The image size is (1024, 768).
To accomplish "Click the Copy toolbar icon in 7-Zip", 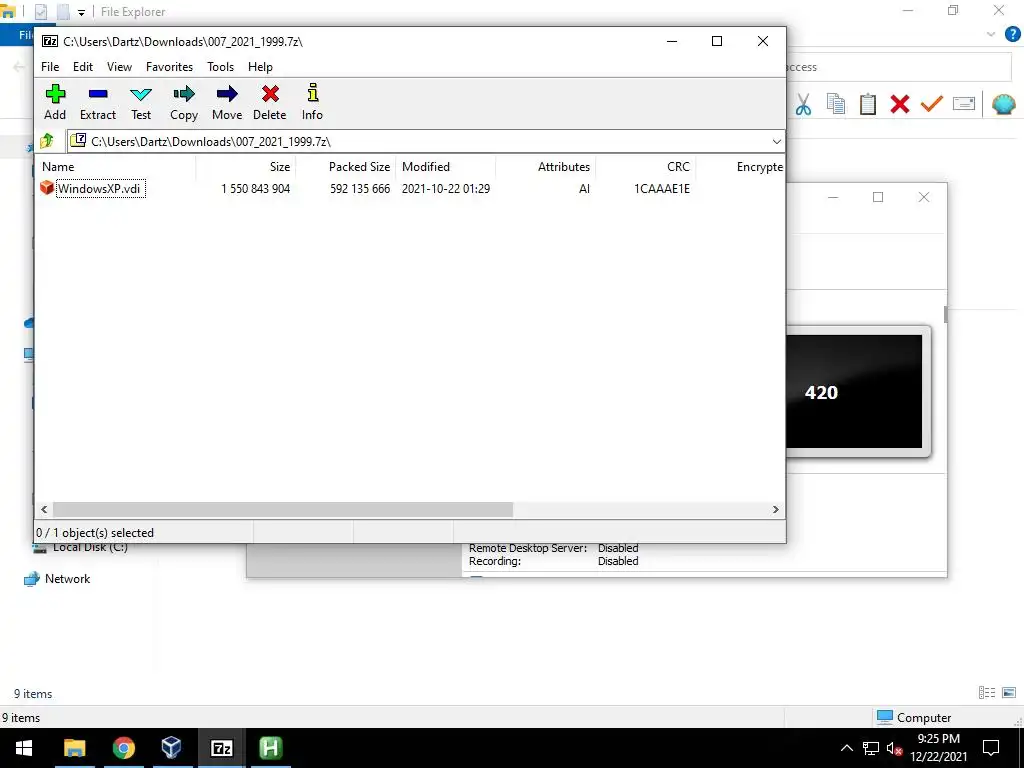I will point(184,103).
